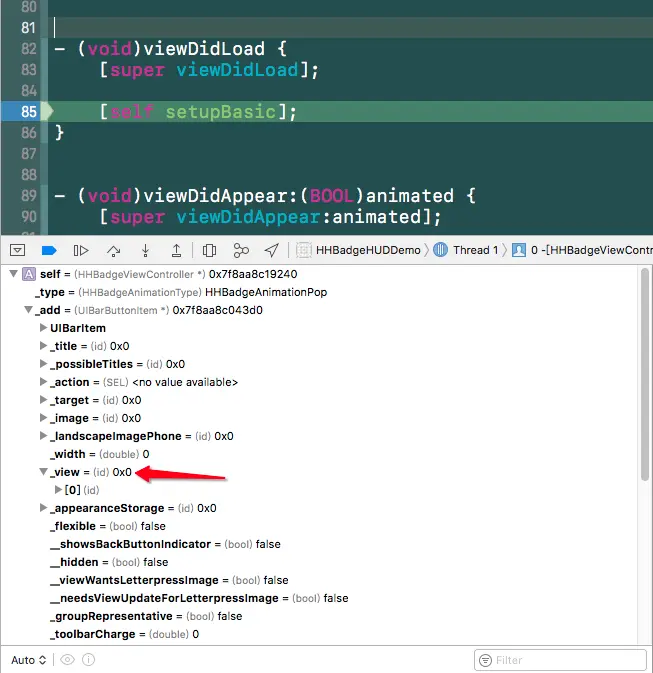653x673 pixels.
Task: Expand the _possibleTitles variable
Action: [x=43, y=364]
